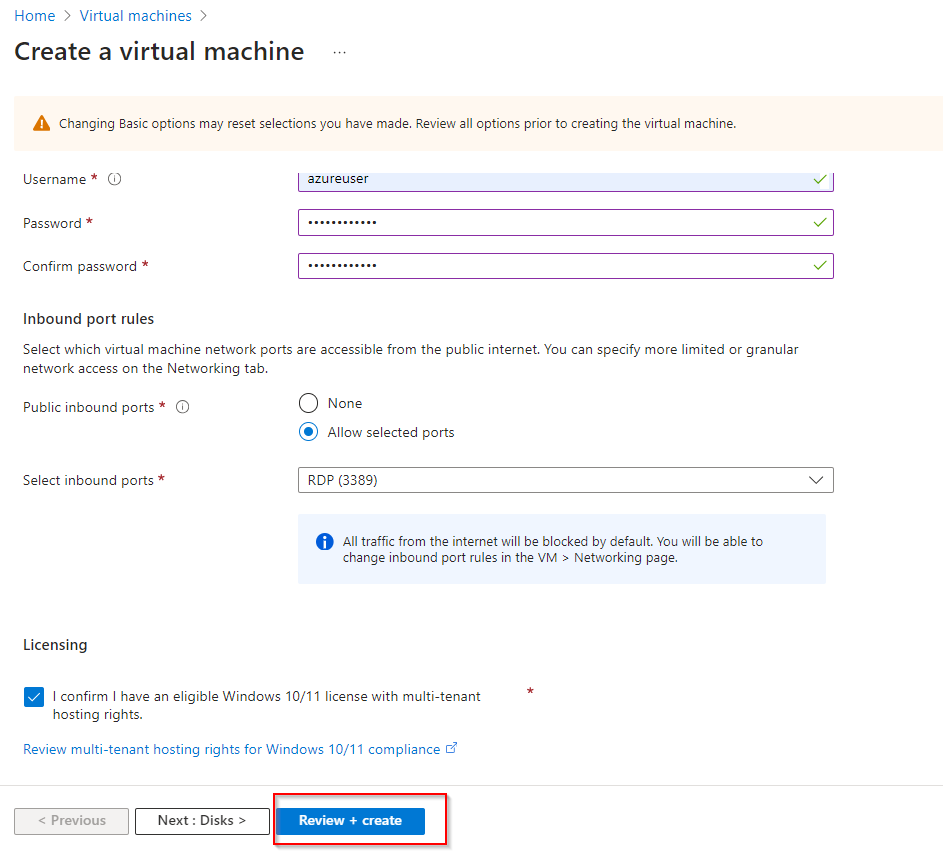
Task: Focus the Confirm password field
Action: tap(565, 266)
